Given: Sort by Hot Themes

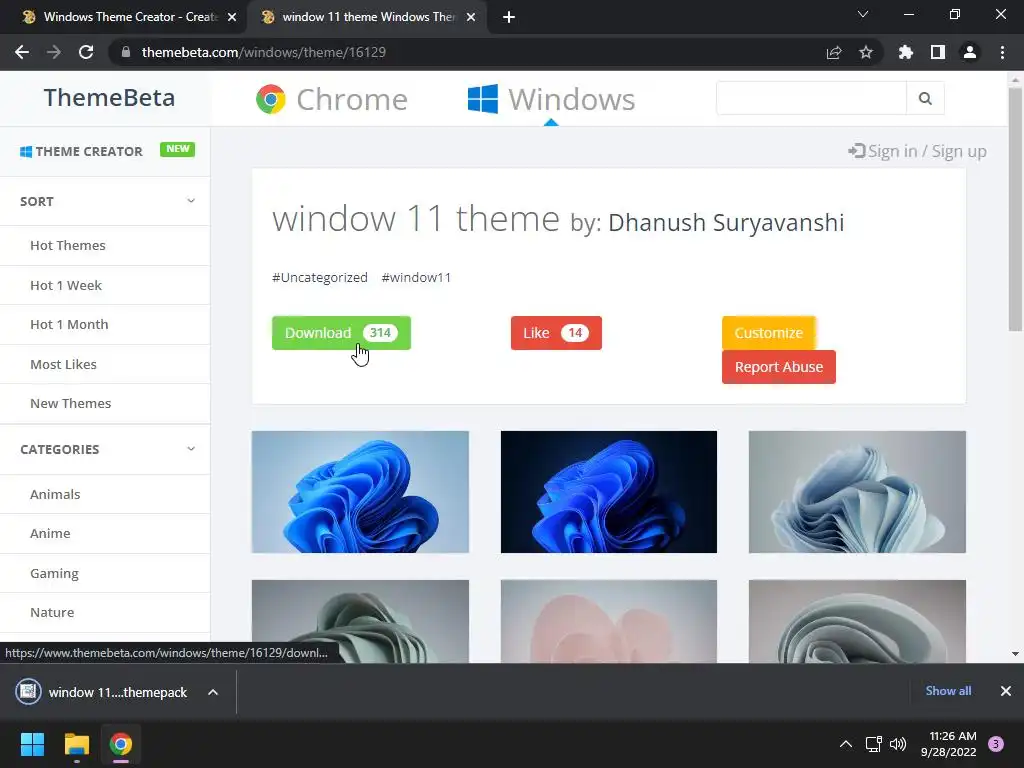Looking at the screenshot, I should 68,246.
